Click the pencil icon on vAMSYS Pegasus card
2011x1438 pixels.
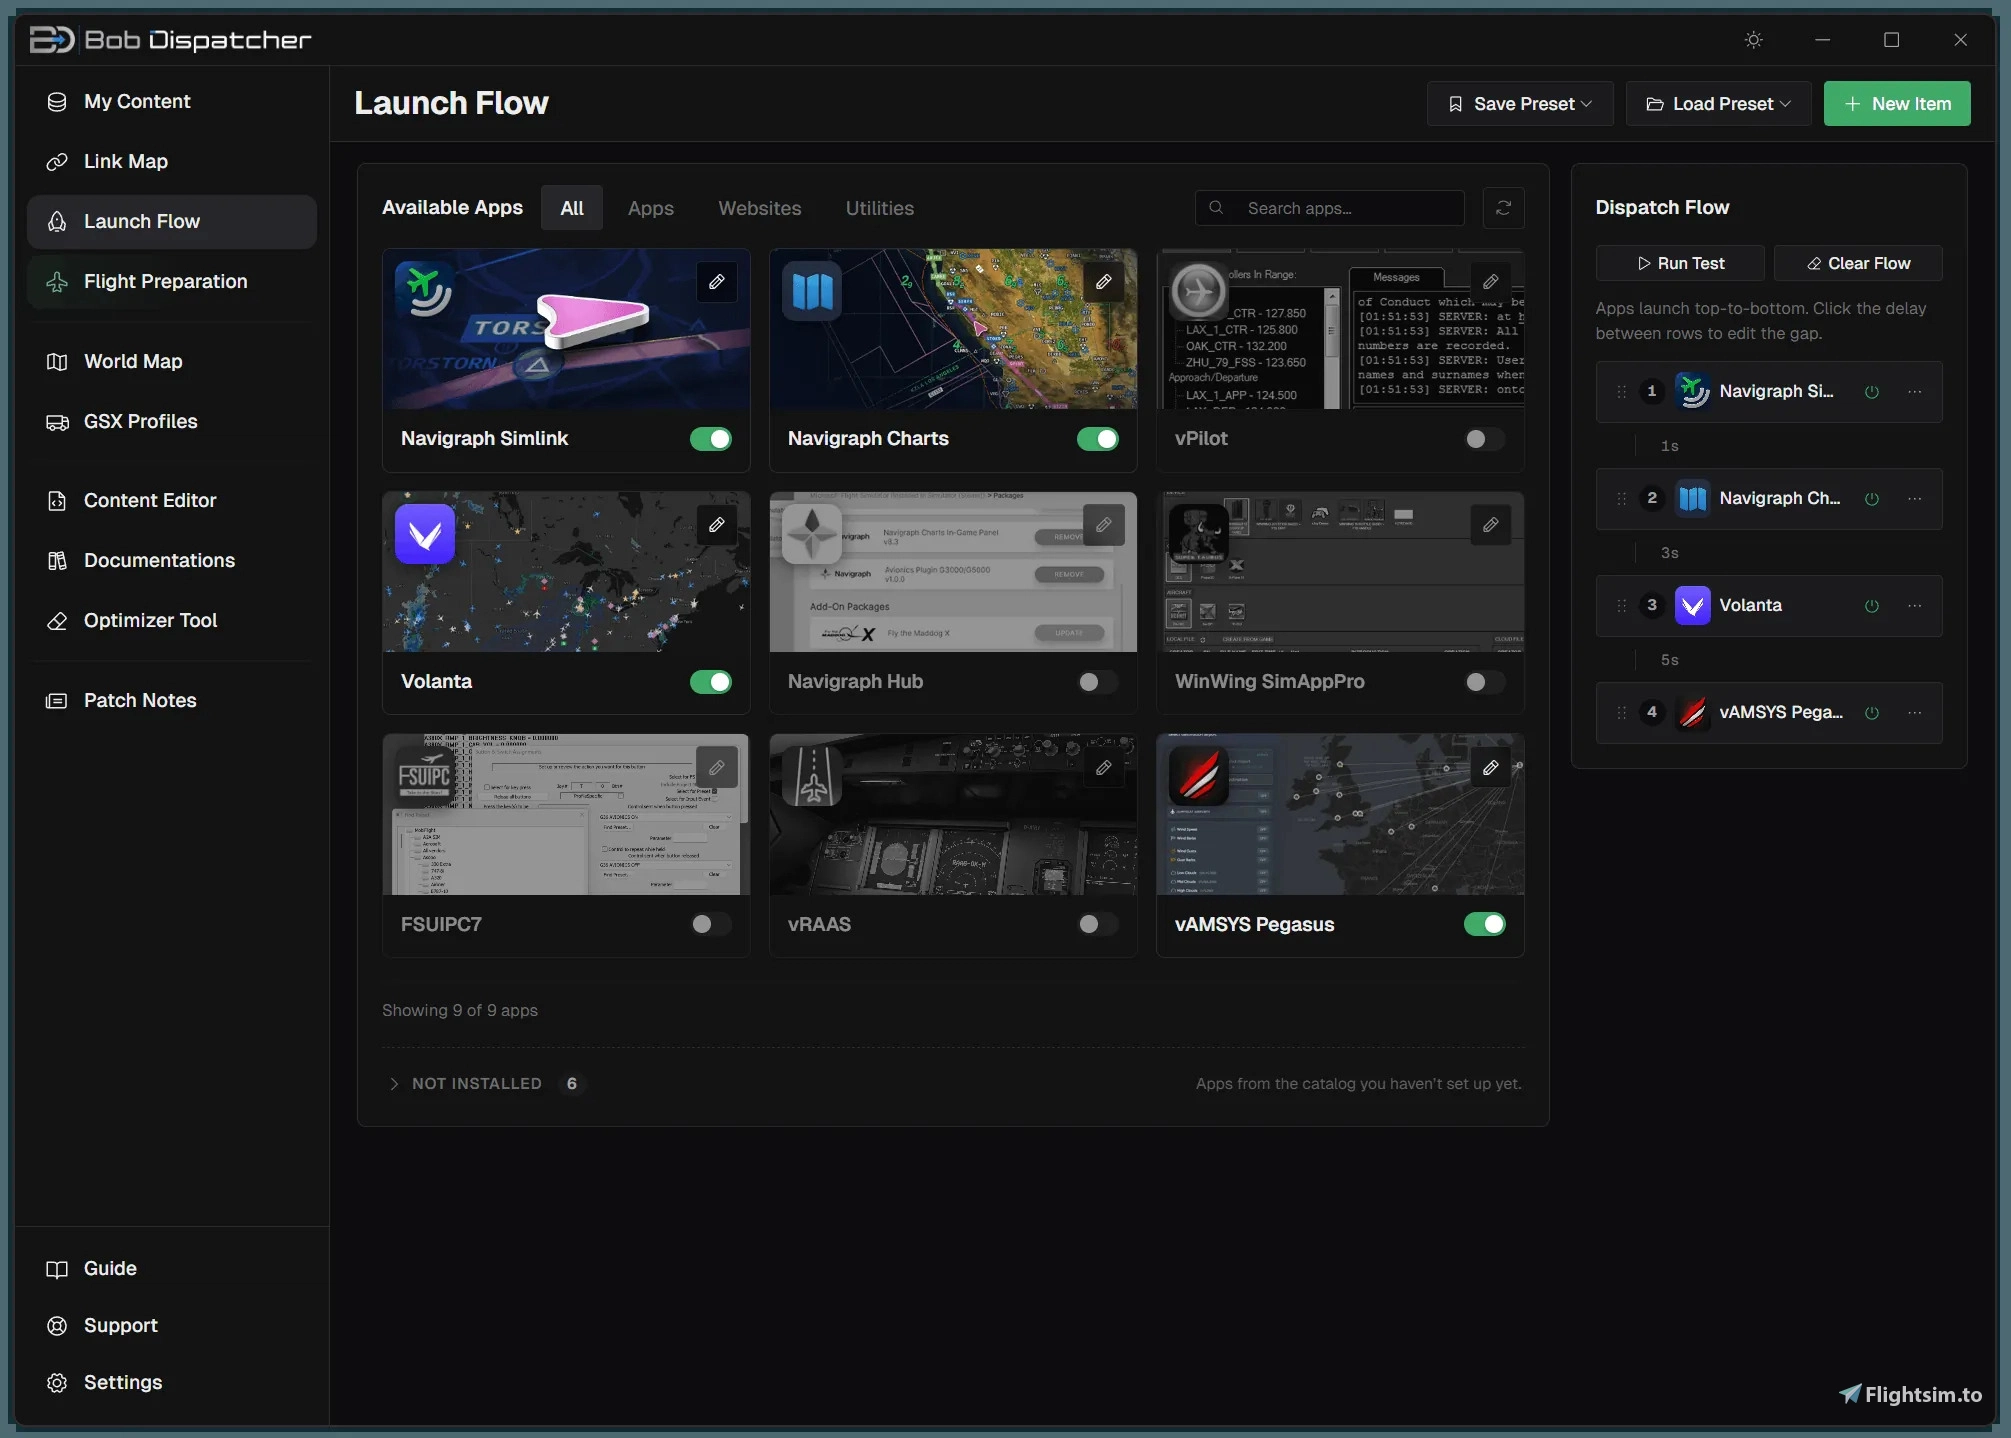pyautogui.click(x=1491, y=768)
